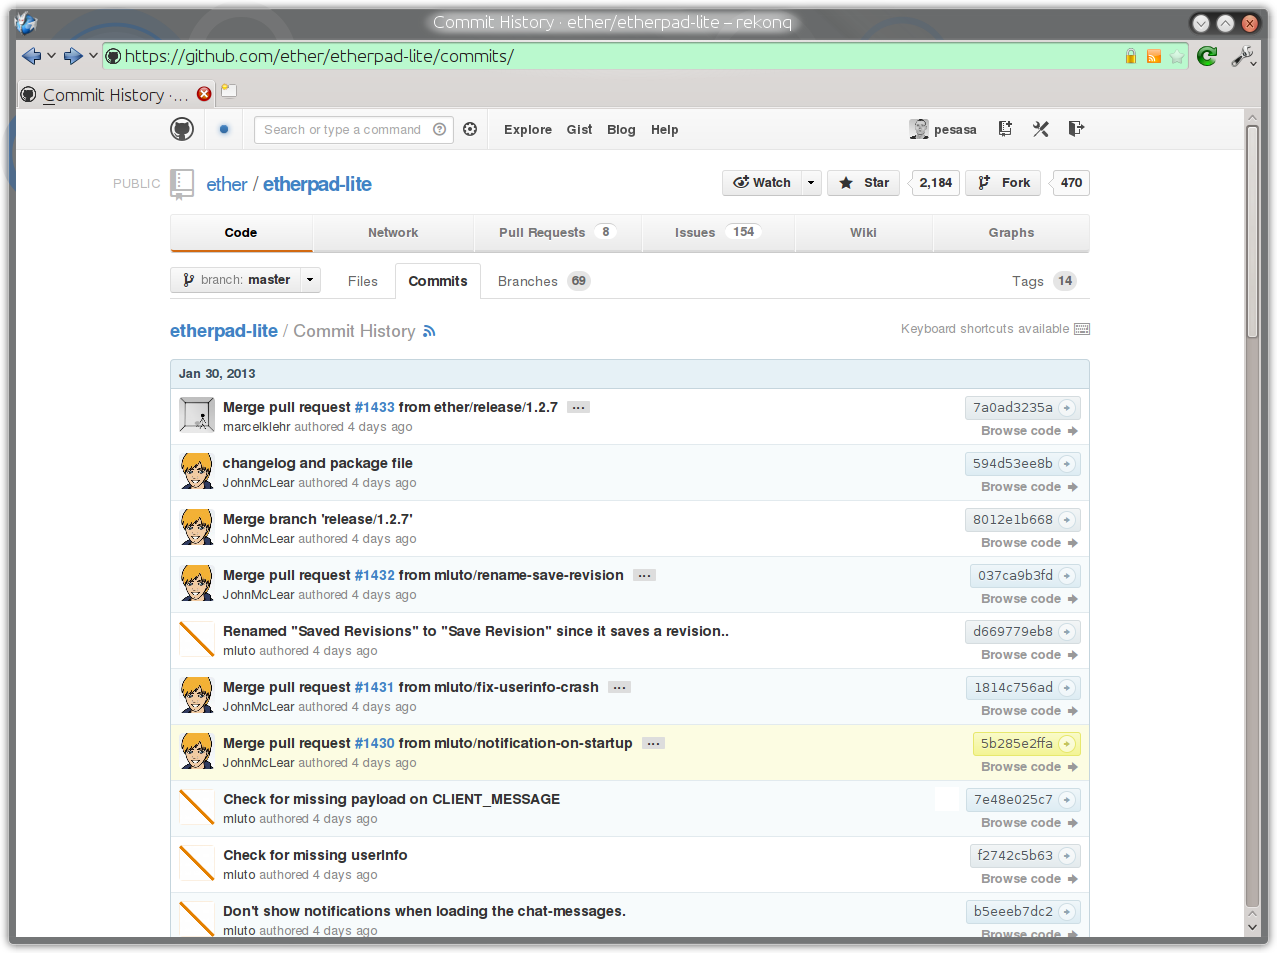Open the branch: master dropdown
The height and width of the screenshot is (953, 1277).
(245, 280)
